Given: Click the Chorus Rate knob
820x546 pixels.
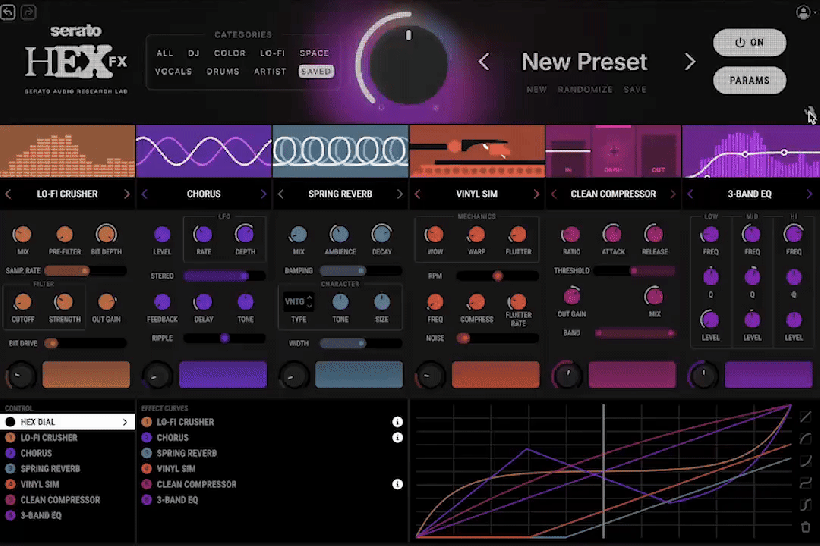Looking at the screenshot, I should 203,234.
